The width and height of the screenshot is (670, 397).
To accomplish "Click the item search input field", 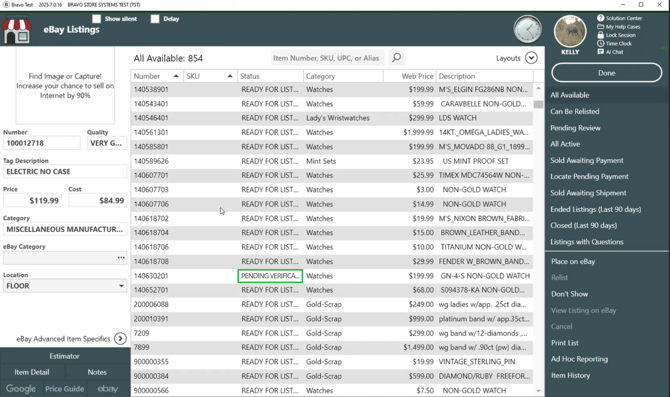I will (x=327, y=58).
